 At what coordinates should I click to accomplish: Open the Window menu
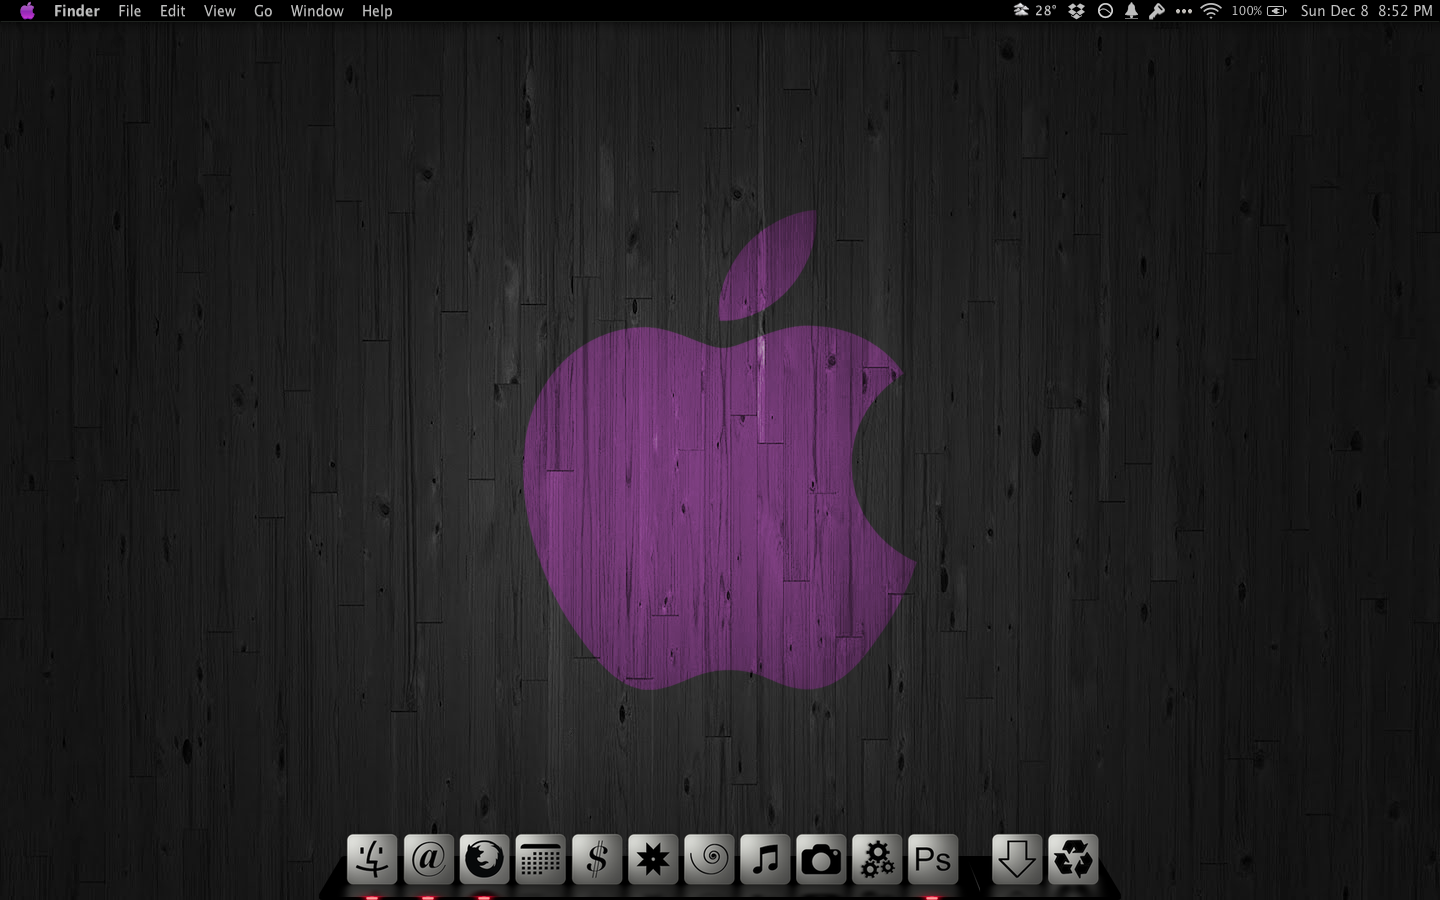tap(317, 11)
